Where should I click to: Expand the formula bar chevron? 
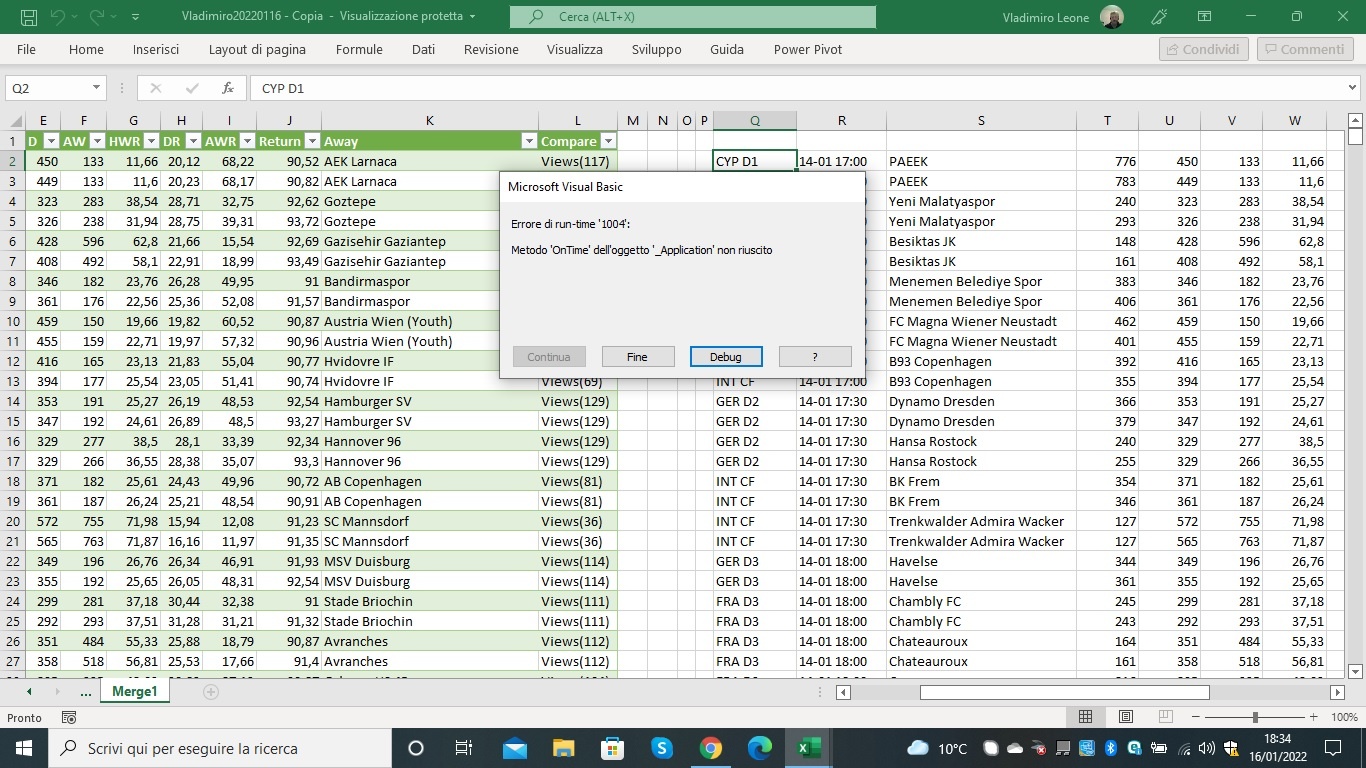point(1352,88)
